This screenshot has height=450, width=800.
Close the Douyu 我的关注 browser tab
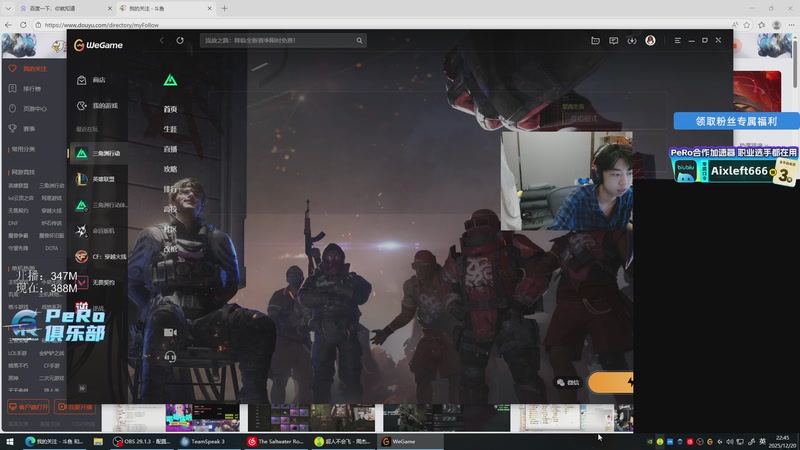210,8
